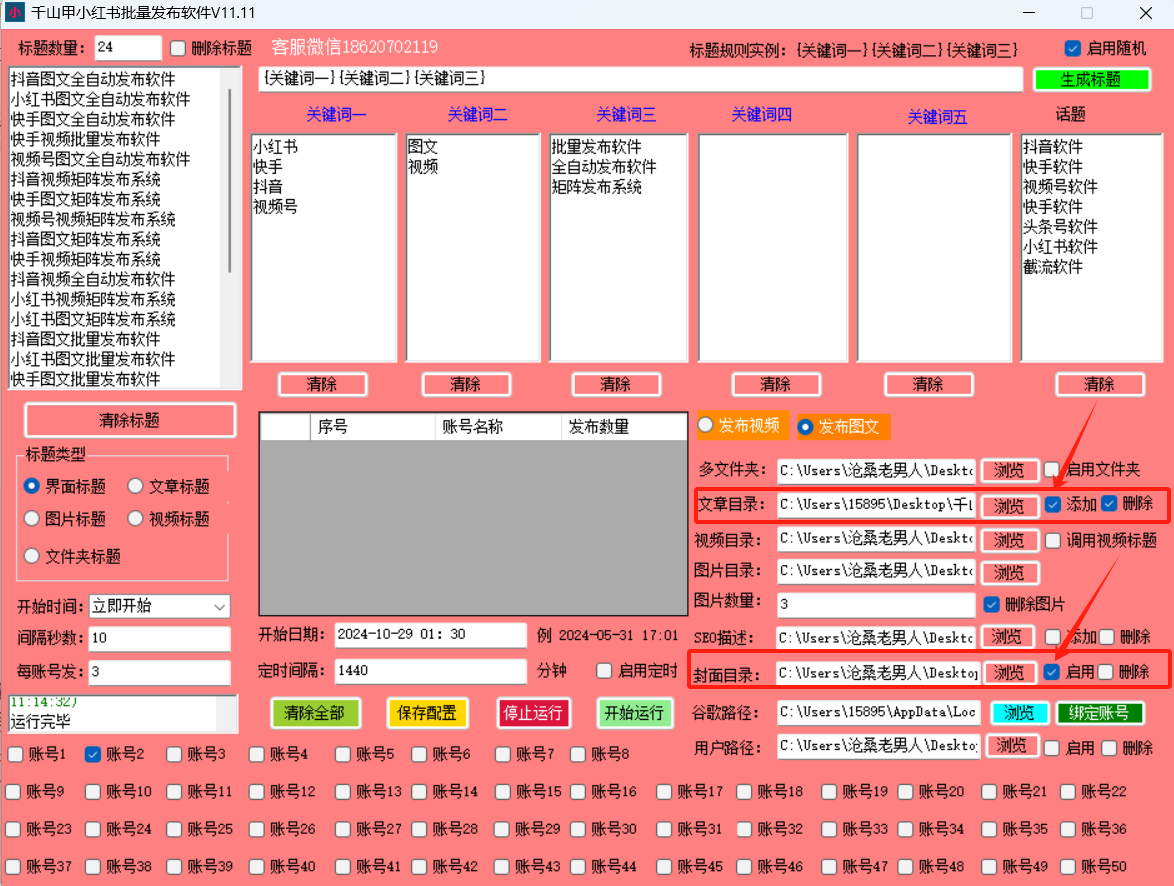Screen dimensions: 1174x886
Task: Tick the 账号22 checkbox
Action: point(1068,792)
